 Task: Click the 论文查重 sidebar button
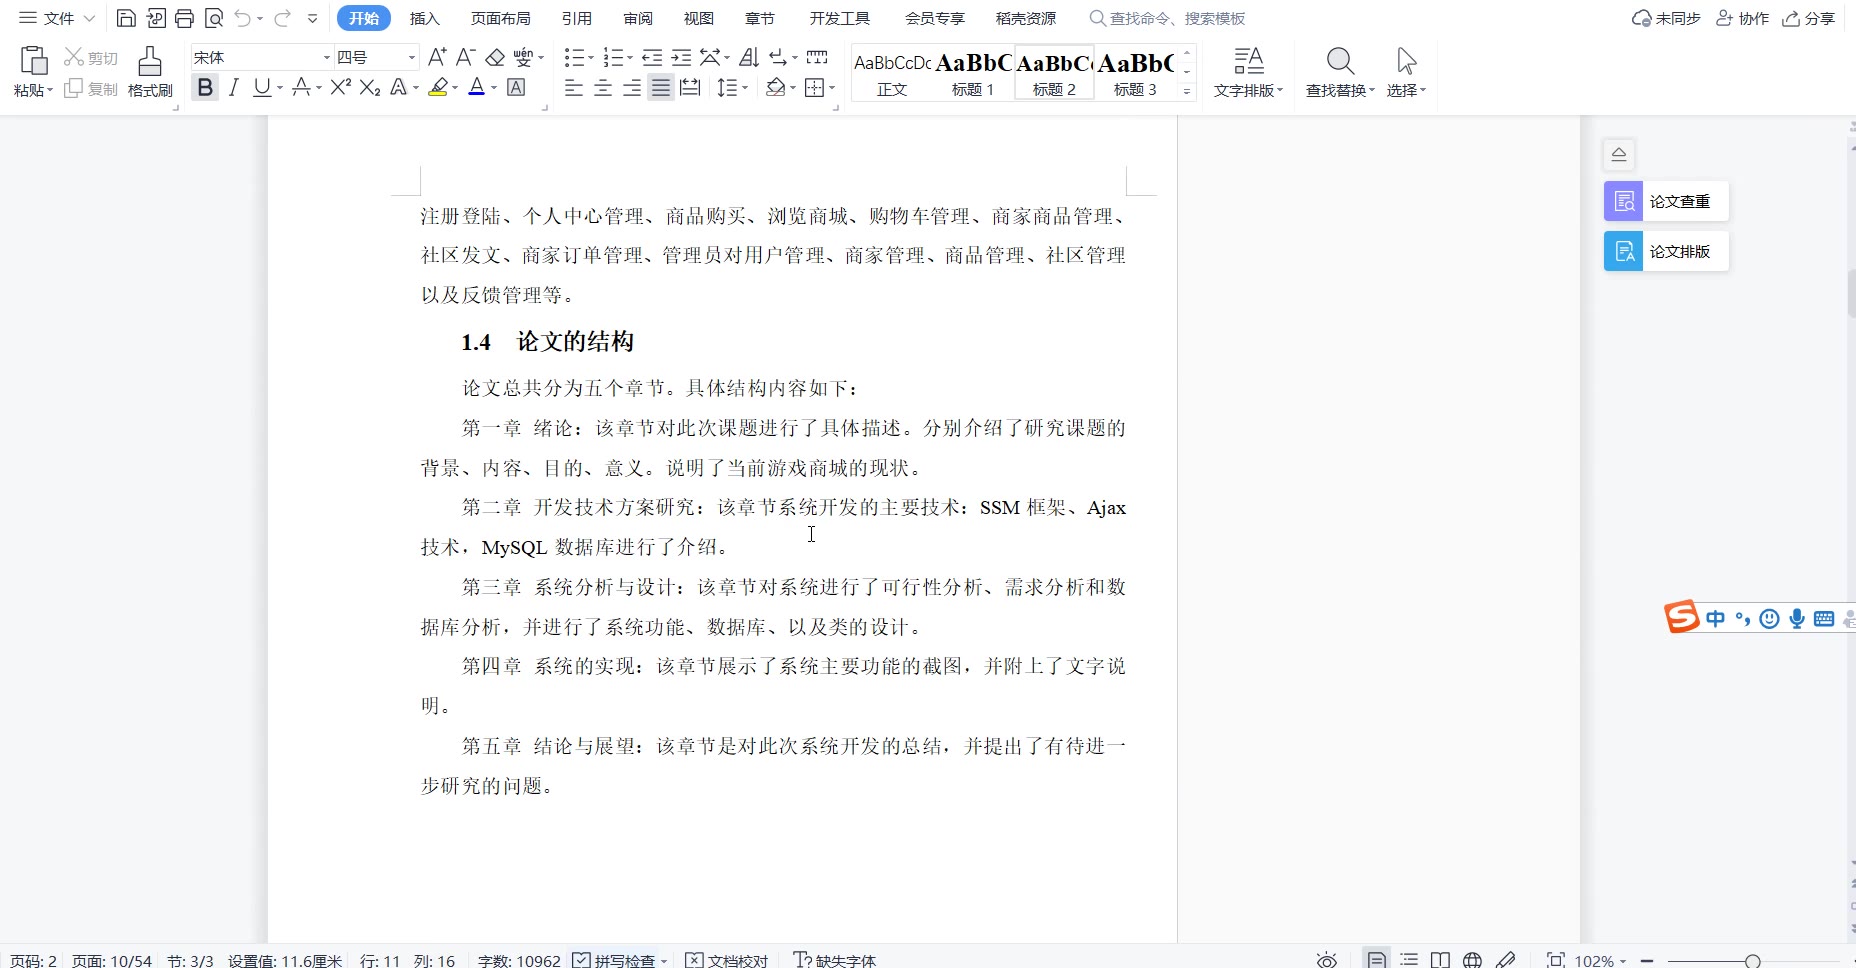point(1666,201)
